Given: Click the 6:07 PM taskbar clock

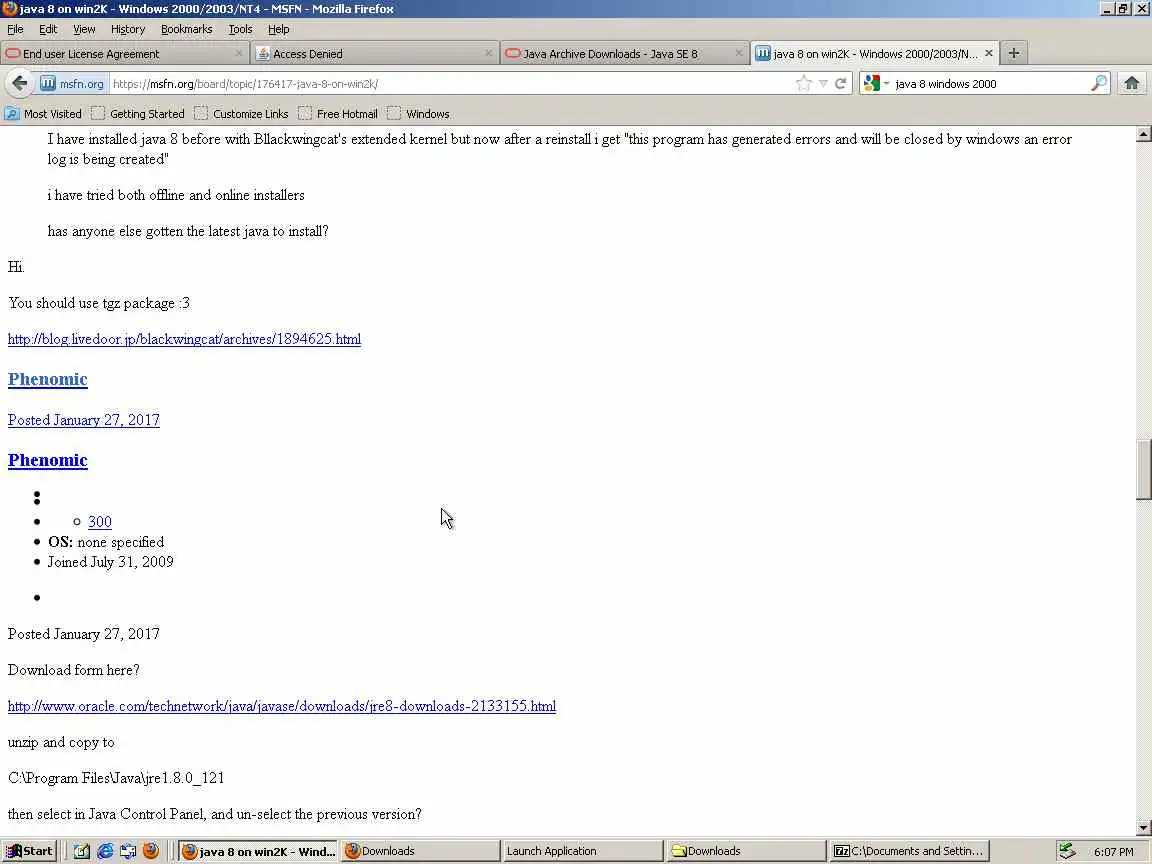Looking at the screenshot, I should (1113, 852).
